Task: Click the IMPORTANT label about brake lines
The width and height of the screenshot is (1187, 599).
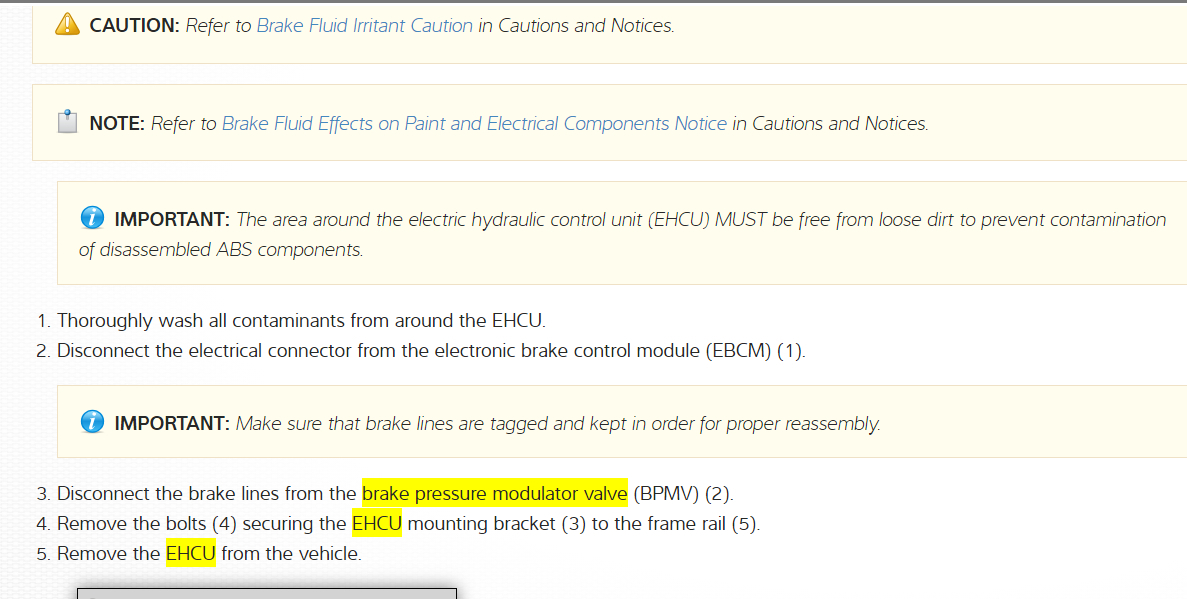Action: click(172, 423)
